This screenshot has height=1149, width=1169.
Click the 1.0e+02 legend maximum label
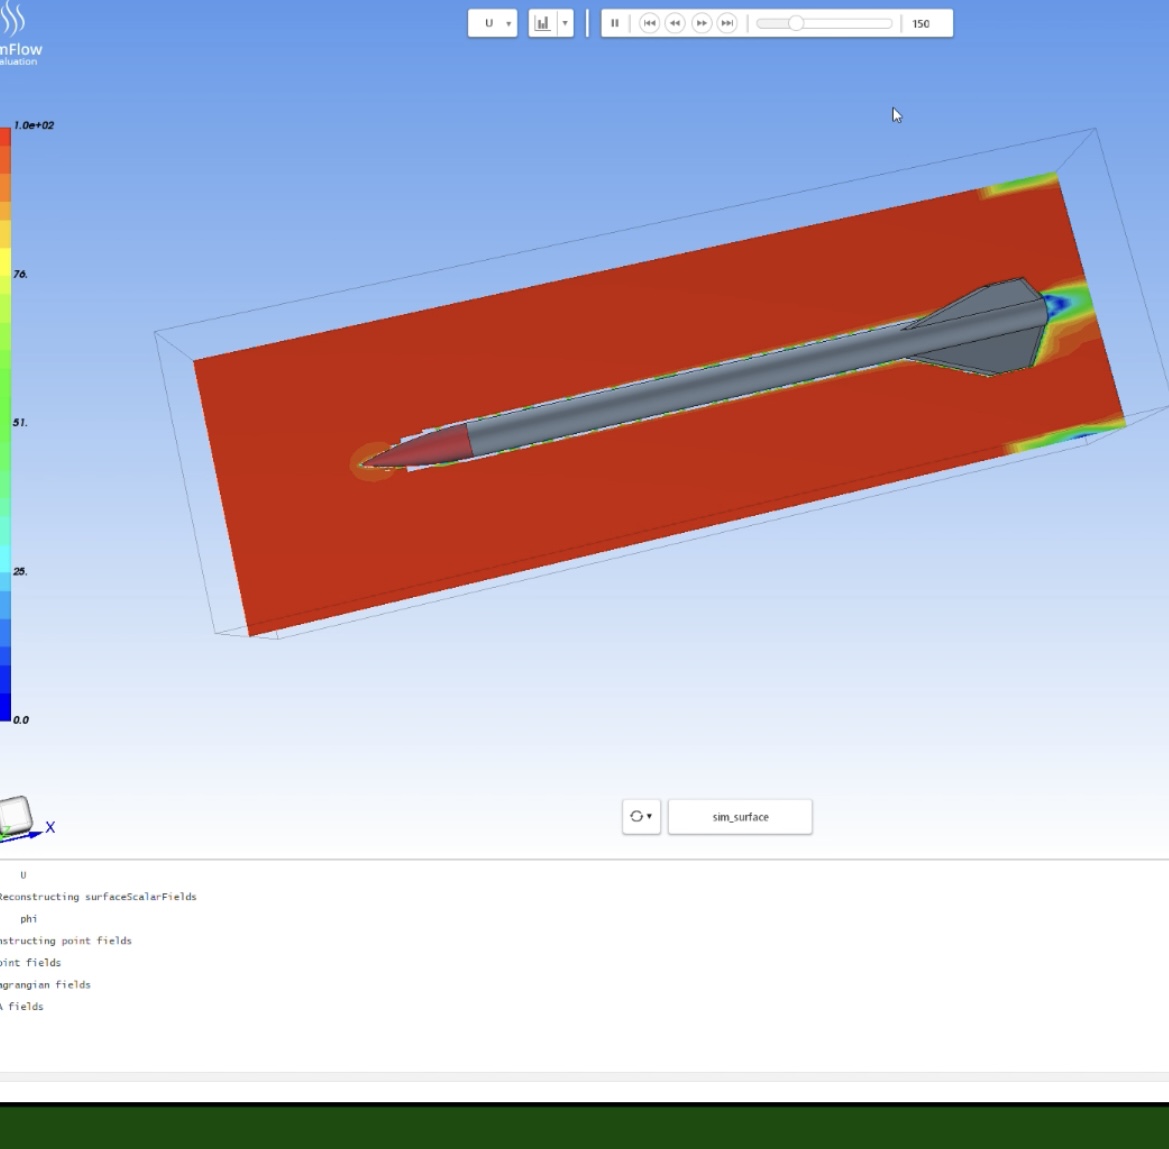(34, 125)
